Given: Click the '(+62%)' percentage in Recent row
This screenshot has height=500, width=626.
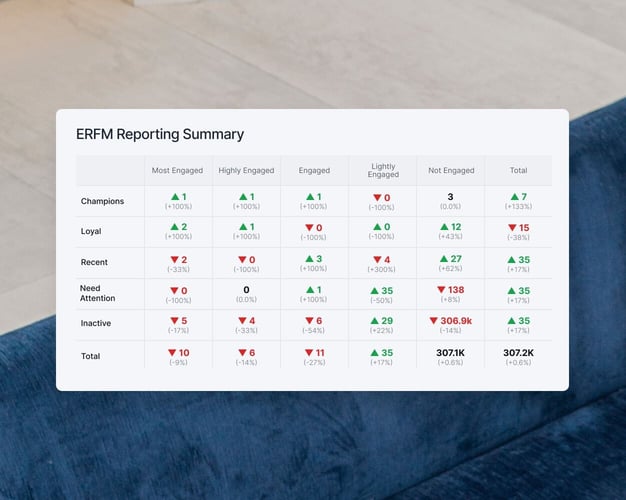Looking at the screenshot, I should (450, 268).
